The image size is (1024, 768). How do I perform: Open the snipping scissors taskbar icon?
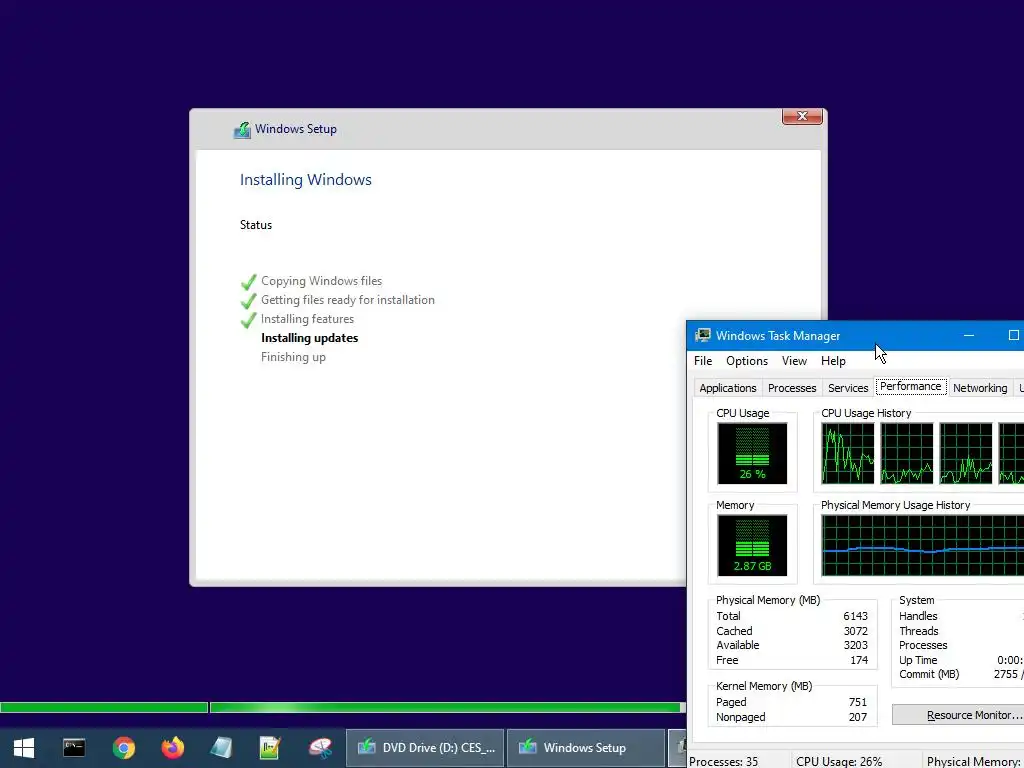coord(321,748)
